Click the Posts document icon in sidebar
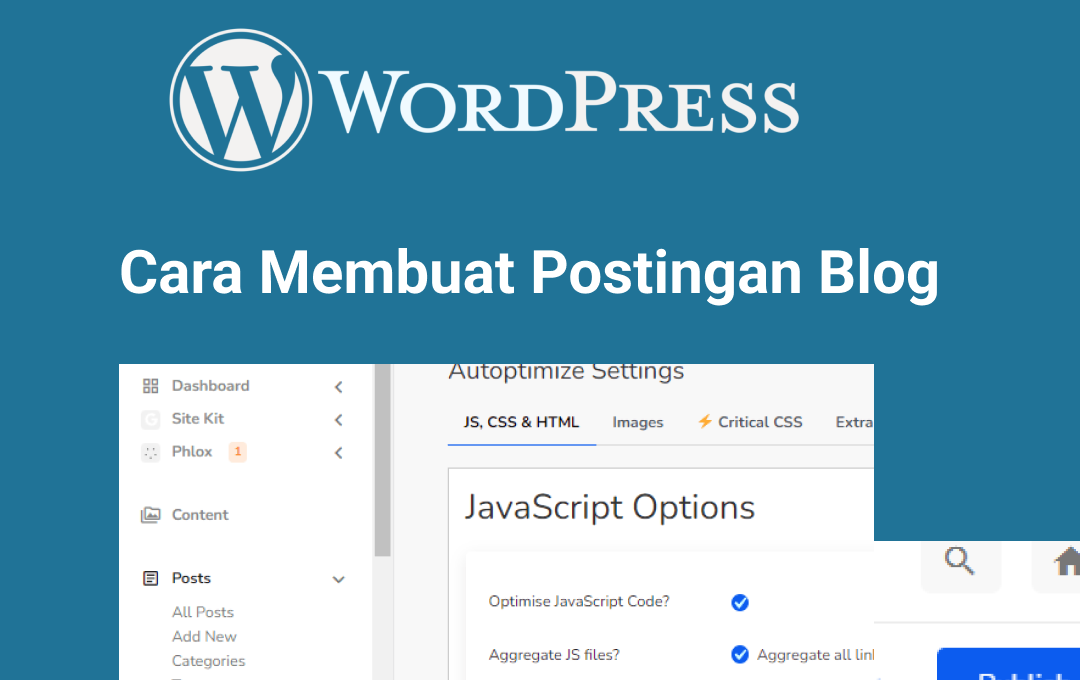1080x680 pixels. (x=151, y=578)
